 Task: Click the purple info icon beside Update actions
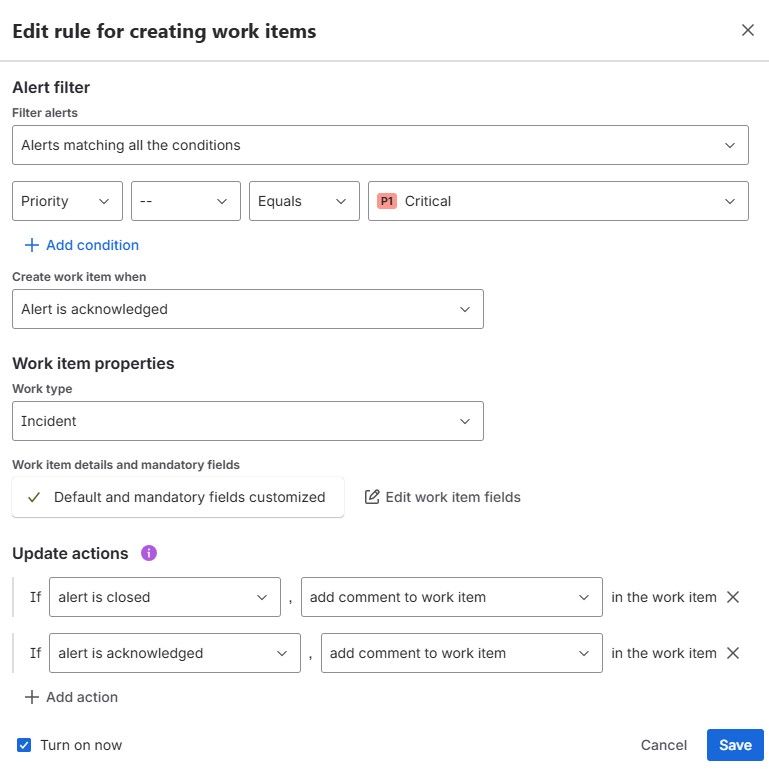point(149,553)
